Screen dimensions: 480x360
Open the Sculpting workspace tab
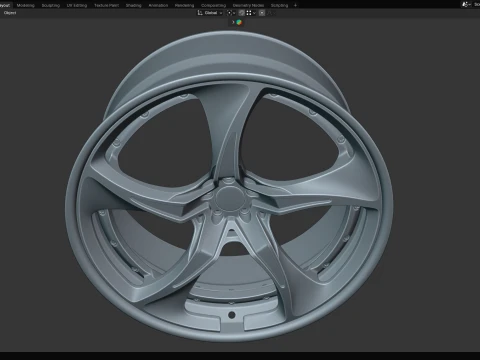click(51, 5)
